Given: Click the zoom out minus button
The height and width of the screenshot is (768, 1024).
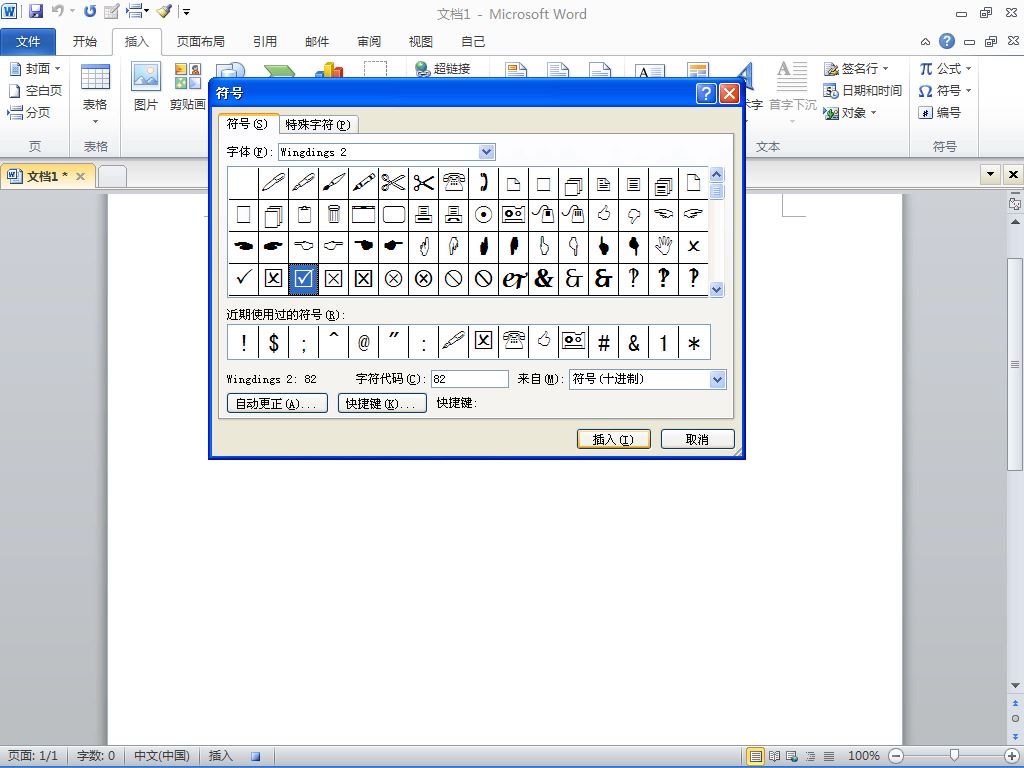Looking at the screenshot, I should coord(897,756).
